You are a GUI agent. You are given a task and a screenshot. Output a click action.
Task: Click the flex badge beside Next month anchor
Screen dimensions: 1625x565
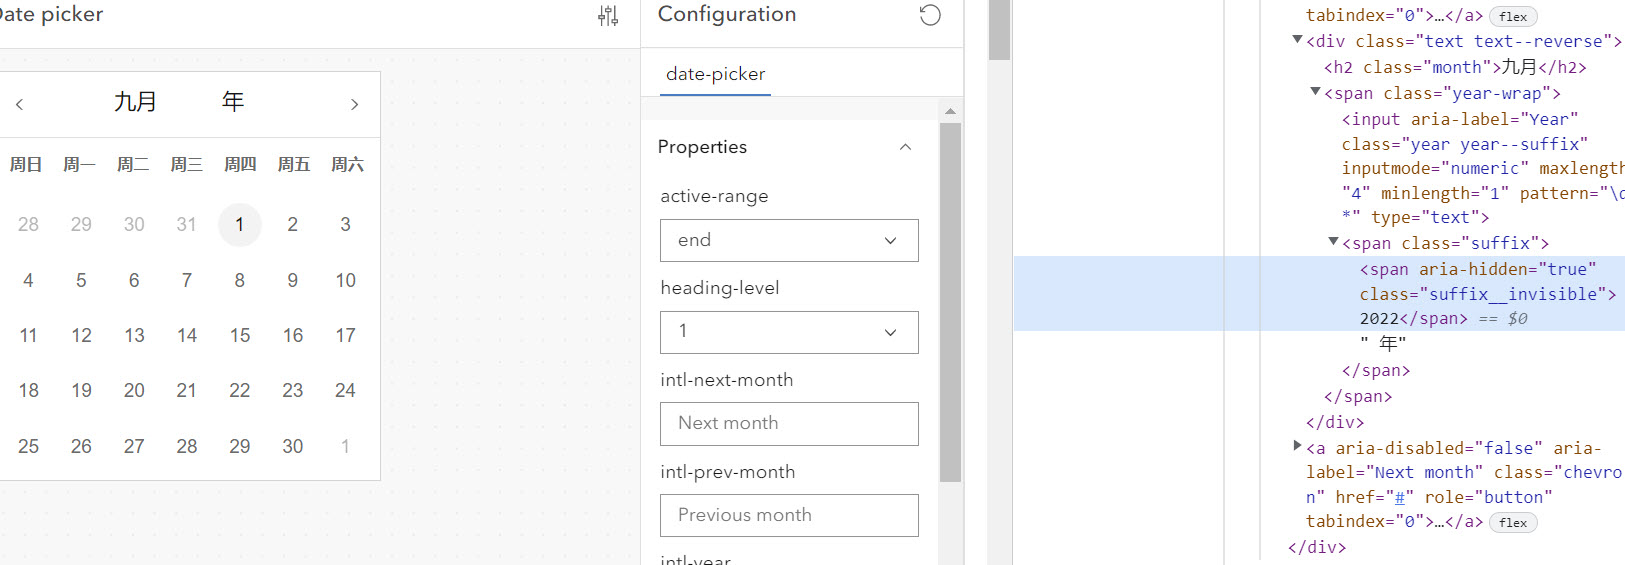pyautogui.click(x=1512, y=522)
